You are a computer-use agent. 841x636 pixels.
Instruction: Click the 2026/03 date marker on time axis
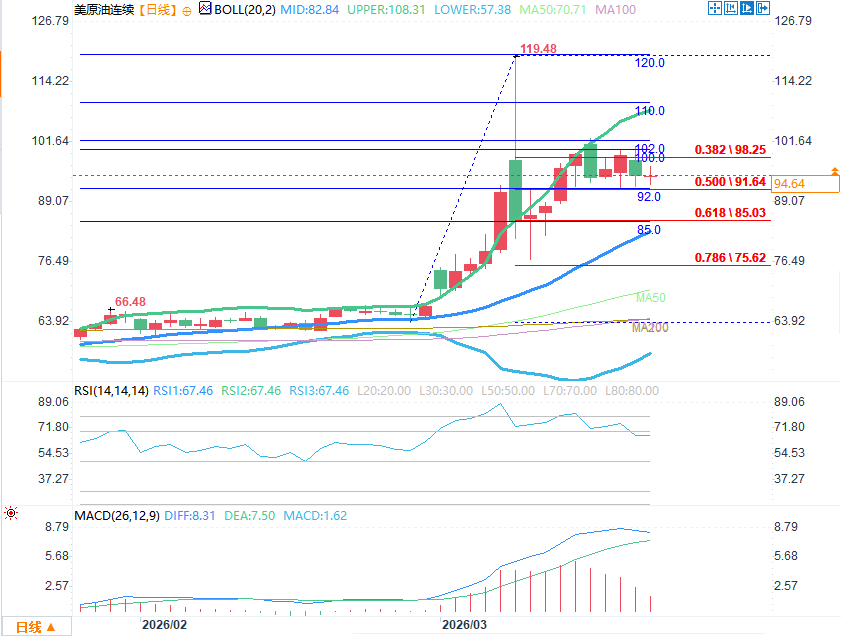click(x=464, y=625)
